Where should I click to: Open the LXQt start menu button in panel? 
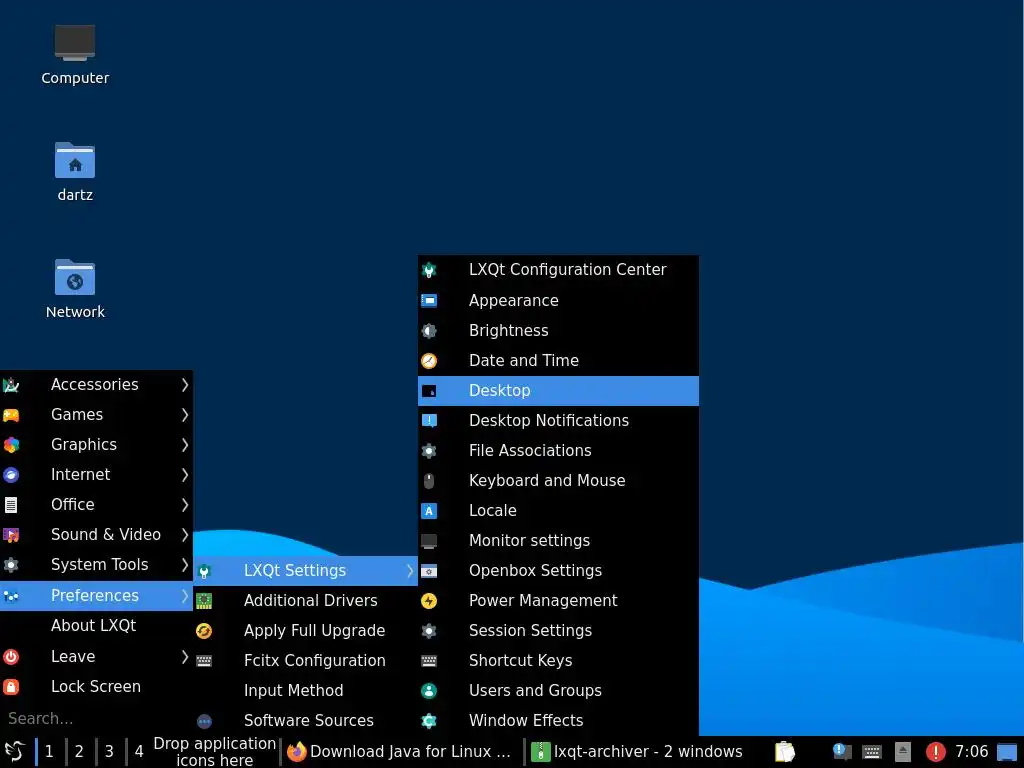(14, 752)
